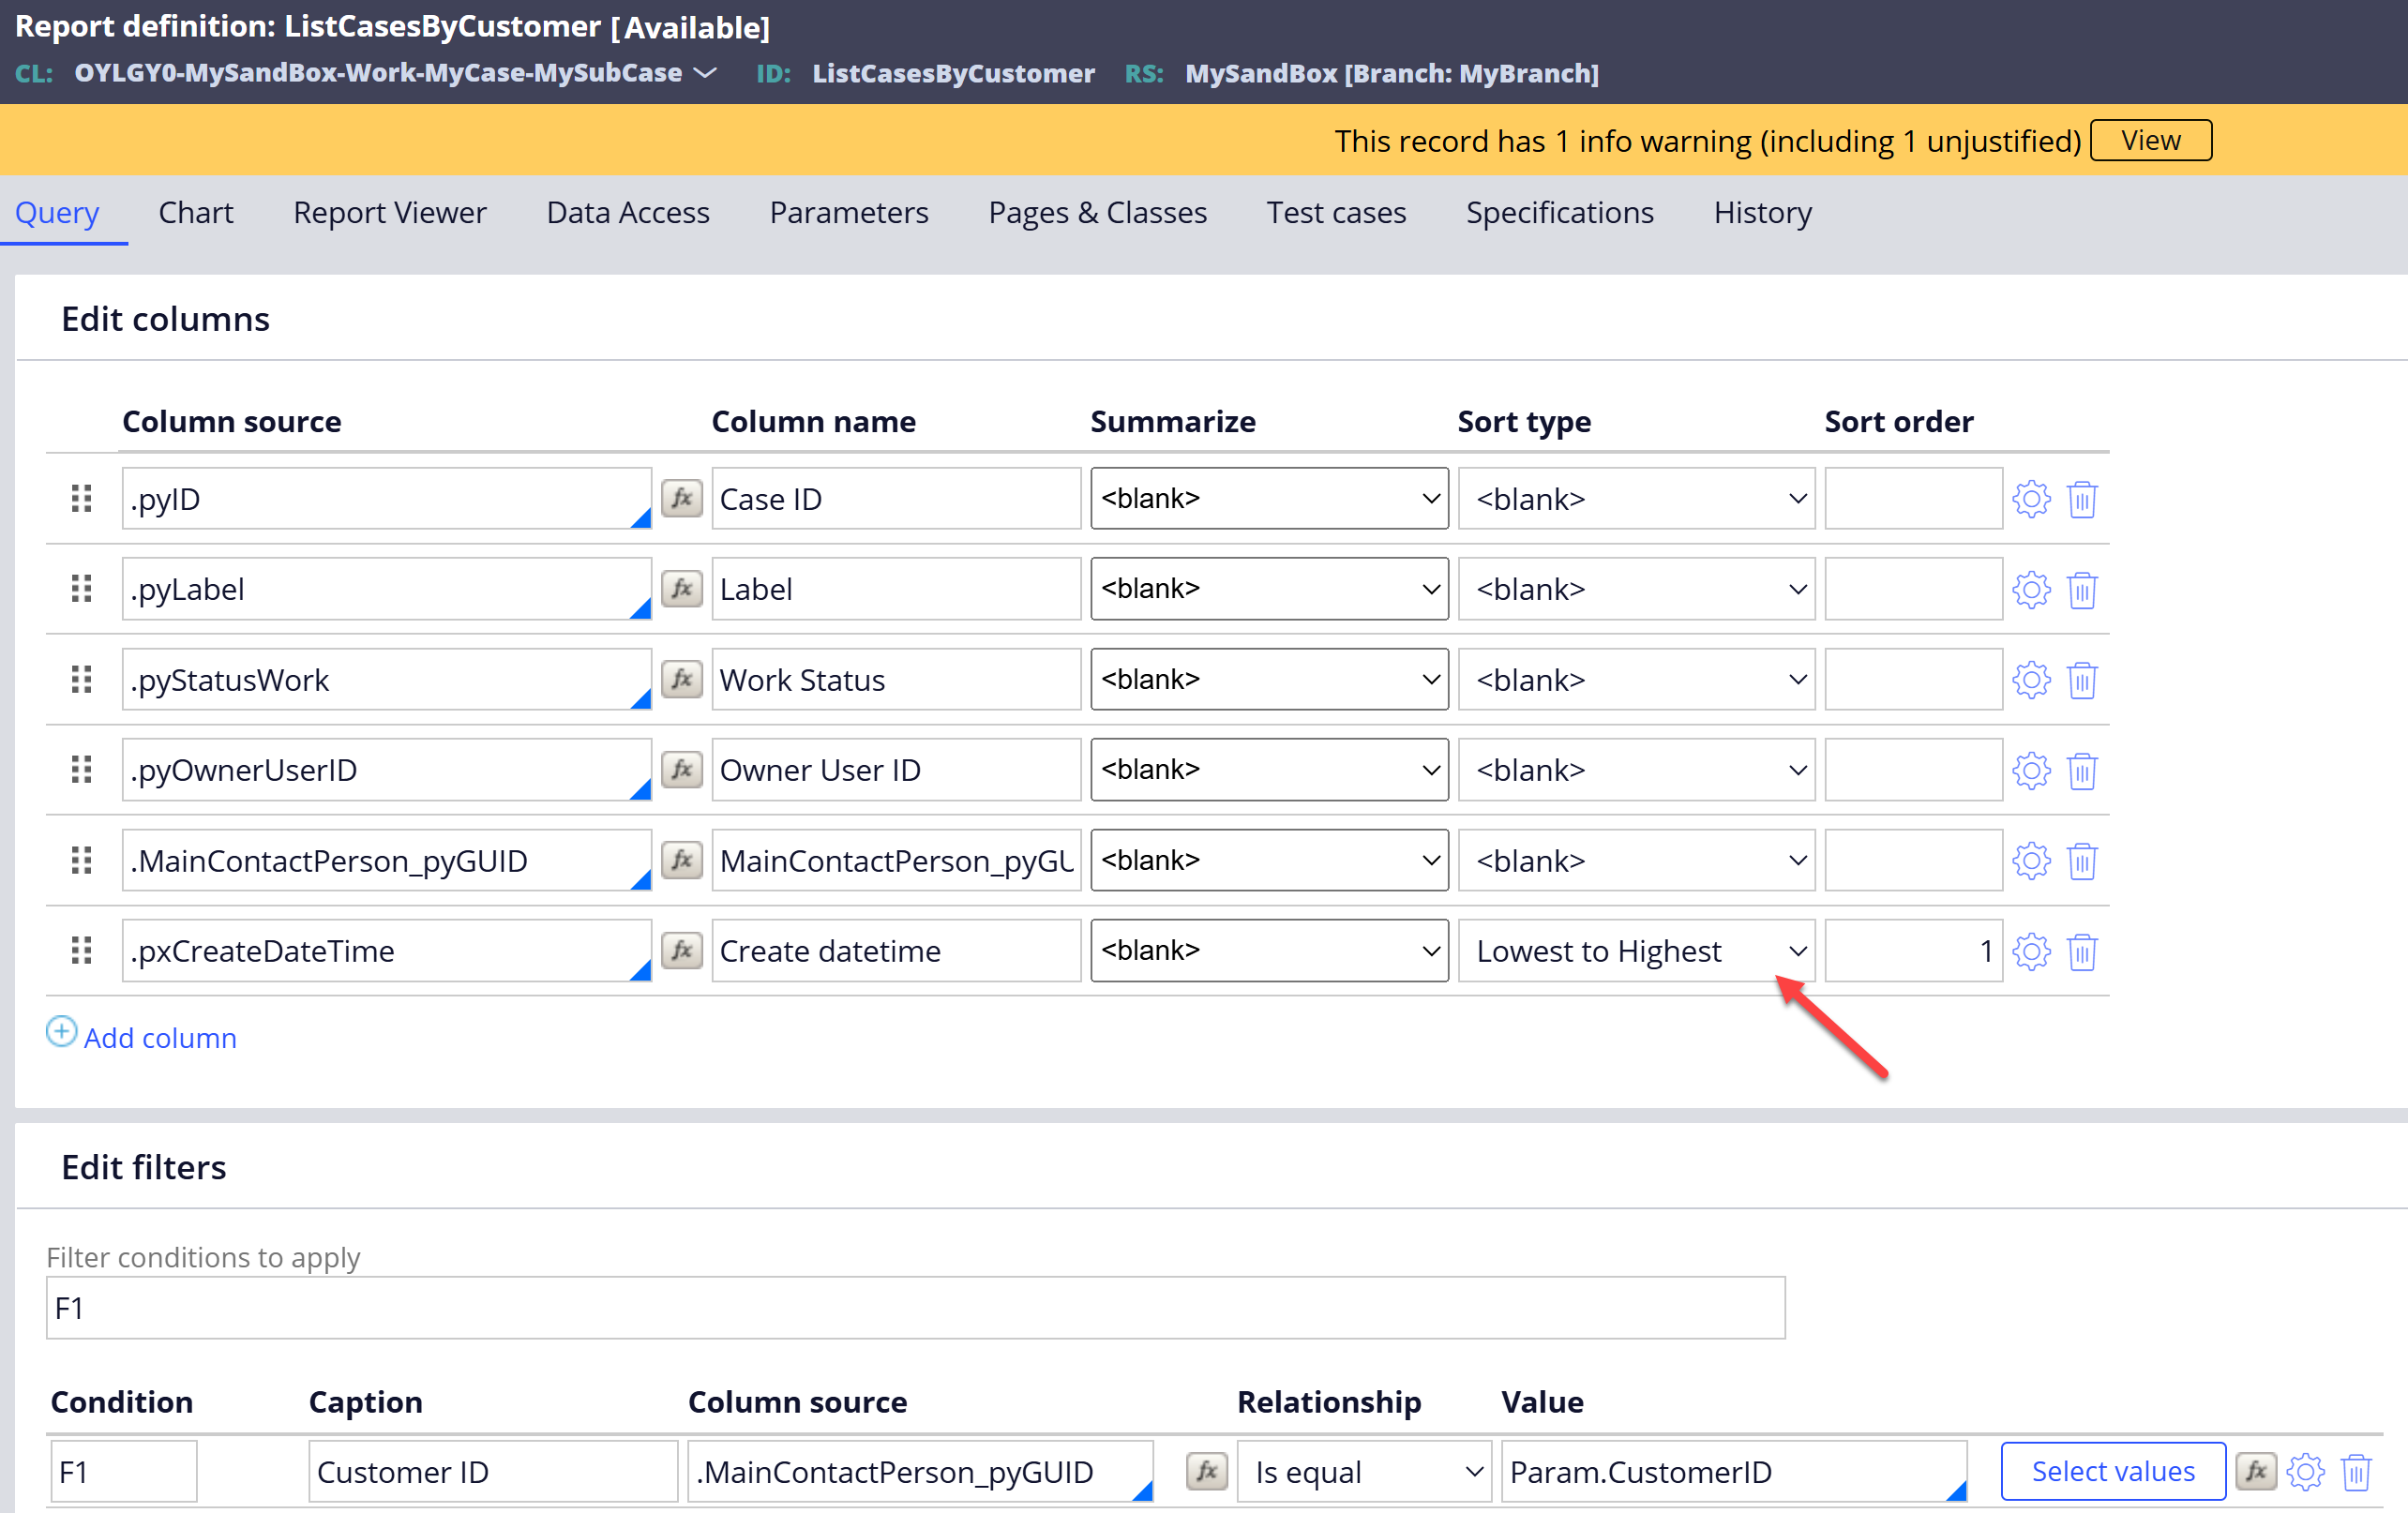This screenshot has width=2408, height=1513.
Task: Open filter F1 settings gear
Action: [2305, 1472]
